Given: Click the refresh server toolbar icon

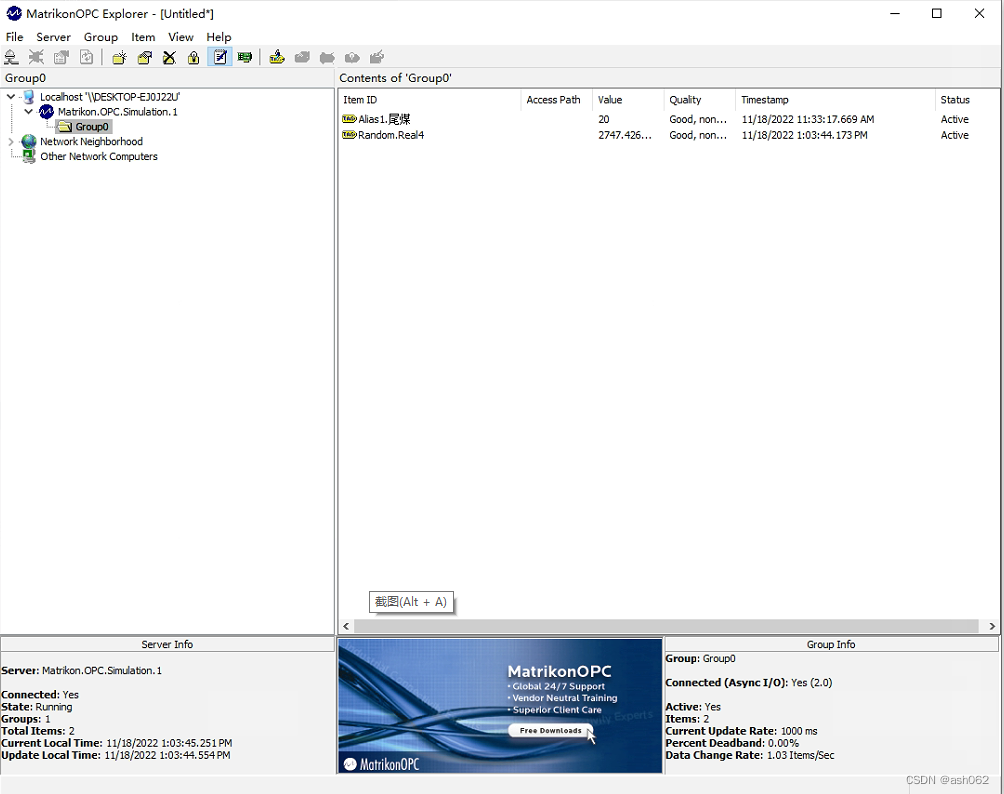Looking at the screenshot, I should tap(86, 58).
